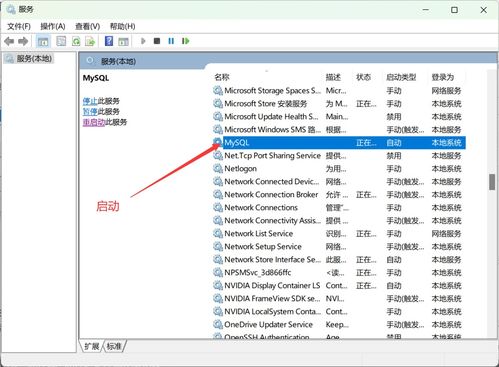Screen dimensions: 499x367
Task: Click gear icon beside NPSMSvc_3d866ffc
Action: [218, 273]
